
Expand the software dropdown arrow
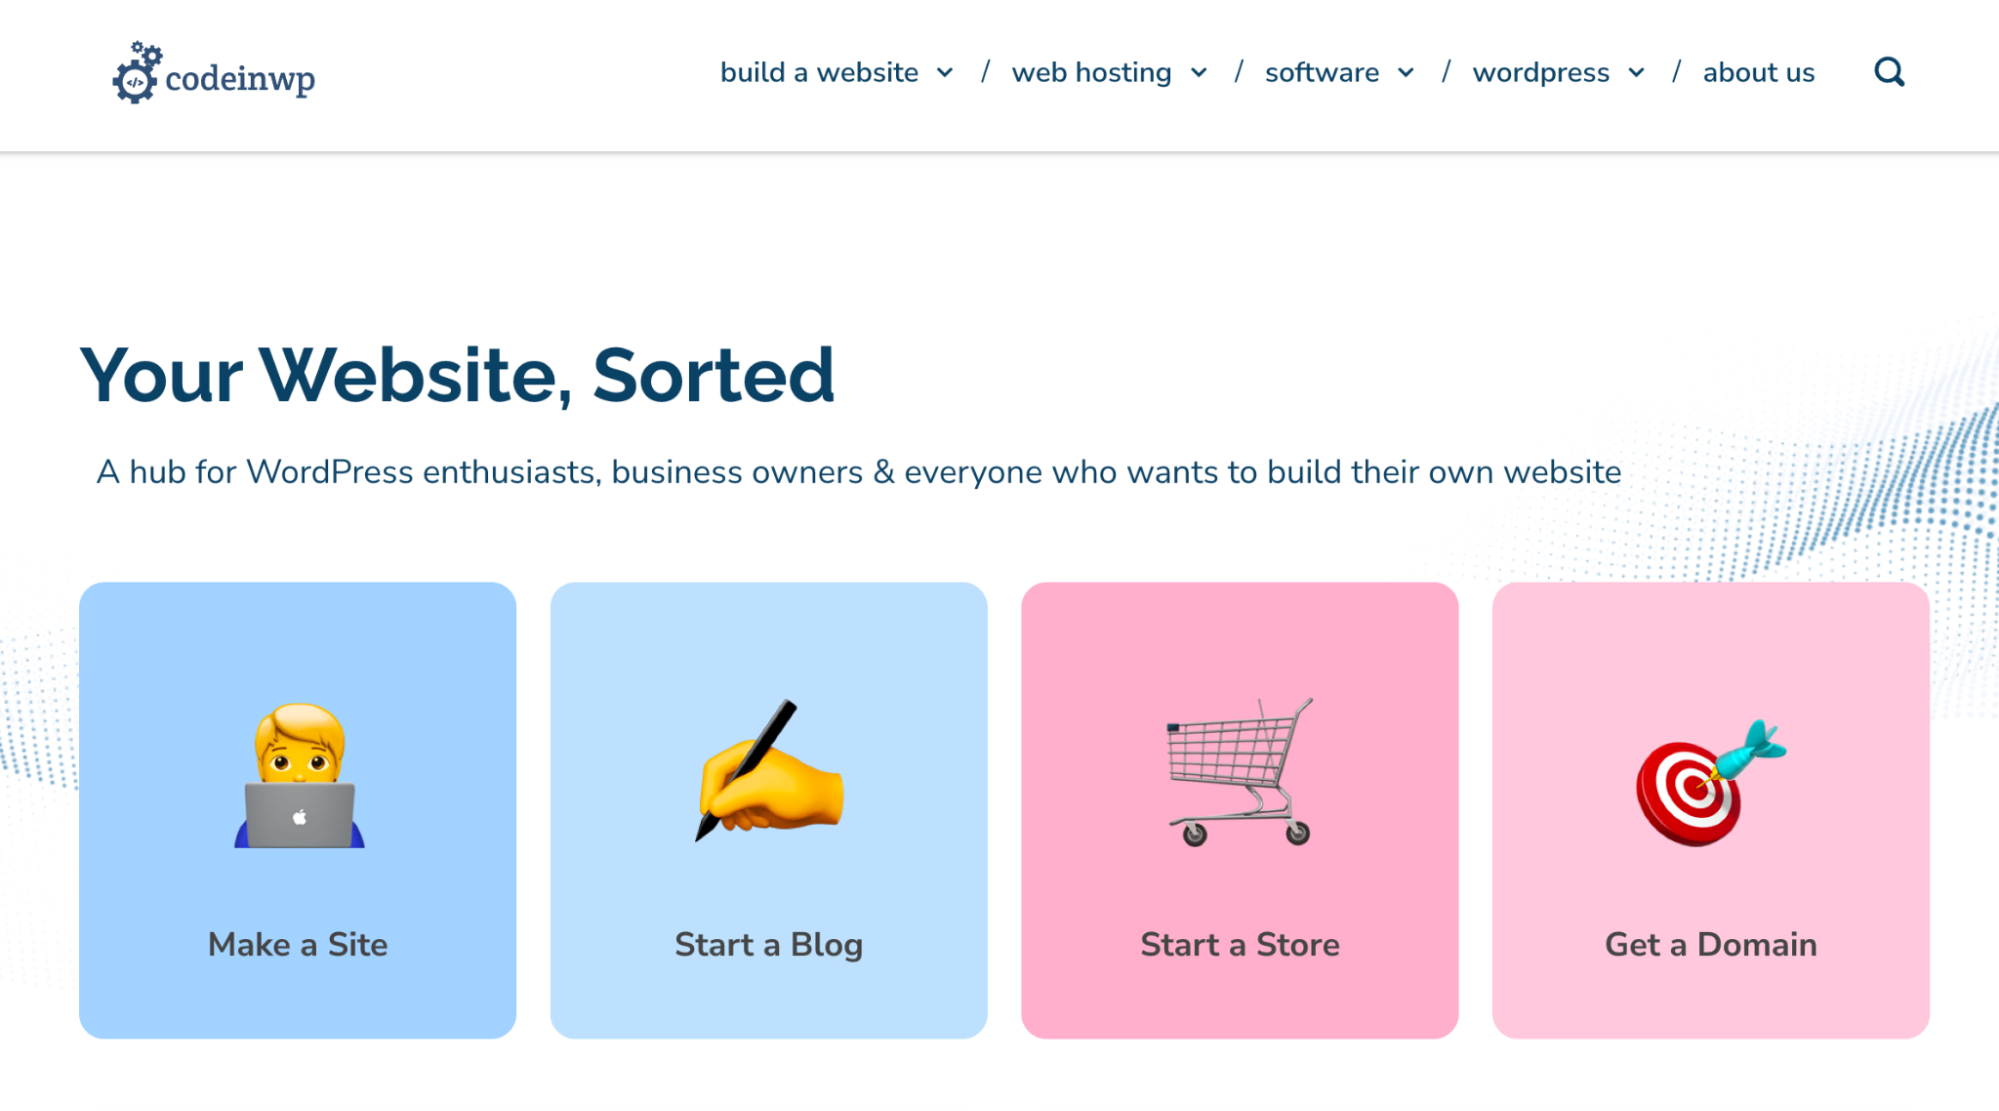[1406, 73]
